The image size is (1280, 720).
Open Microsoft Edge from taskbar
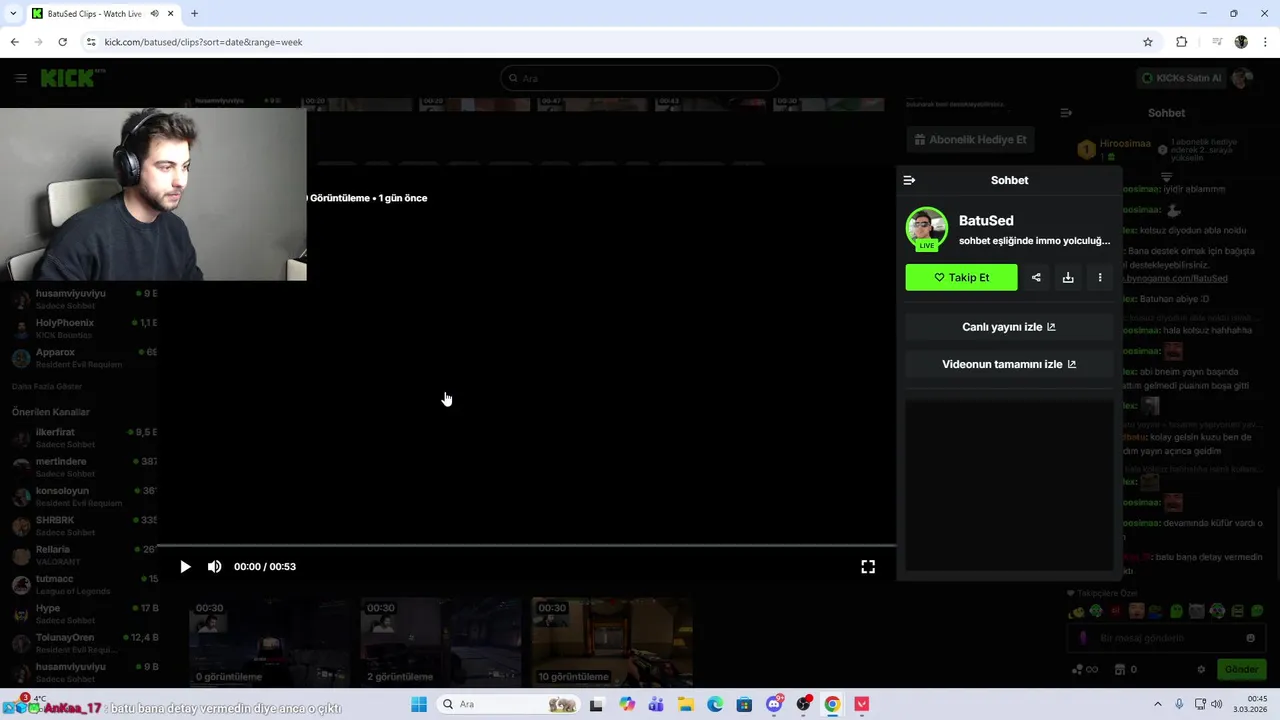coord(715,704)
